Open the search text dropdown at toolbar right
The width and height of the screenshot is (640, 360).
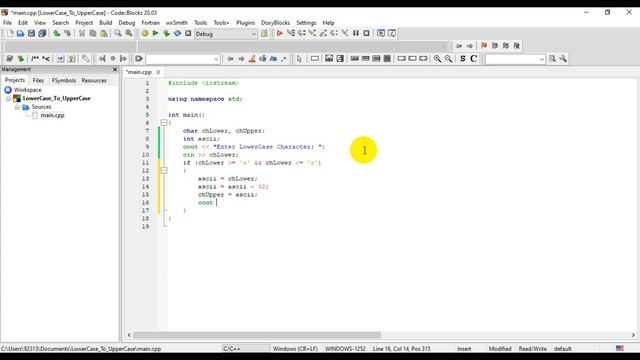click(515, 59)
